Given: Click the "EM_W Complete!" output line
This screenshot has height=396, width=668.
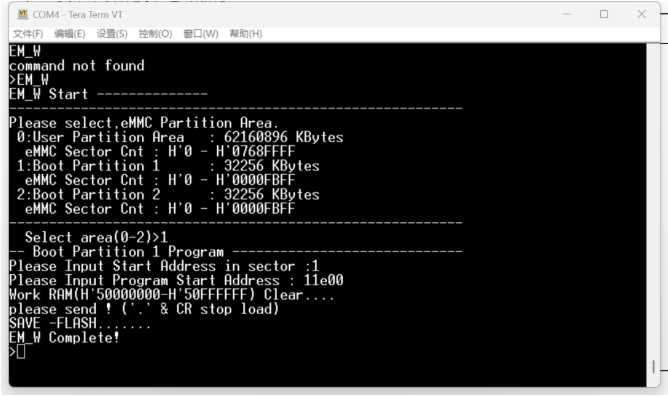Looking at the screenshot, I should click(64, 338).
